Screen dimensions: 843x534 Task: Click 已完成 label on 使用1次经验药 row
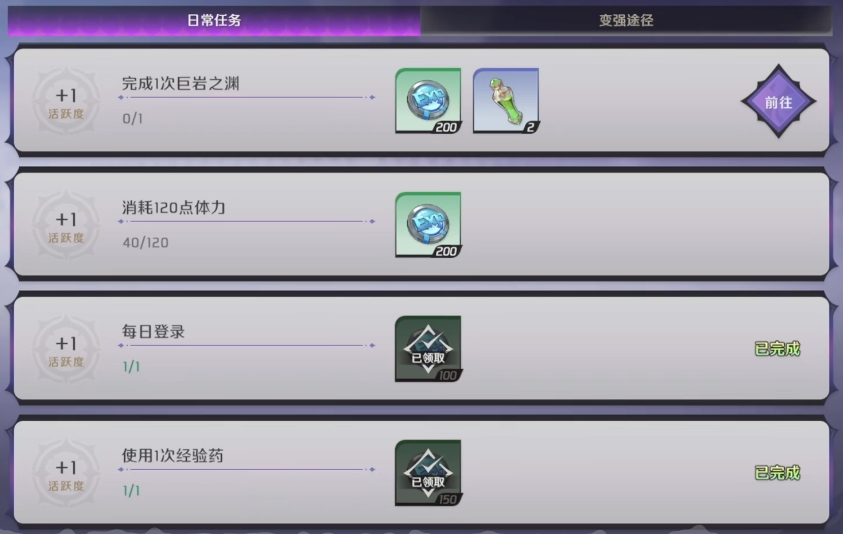(777, 473)
